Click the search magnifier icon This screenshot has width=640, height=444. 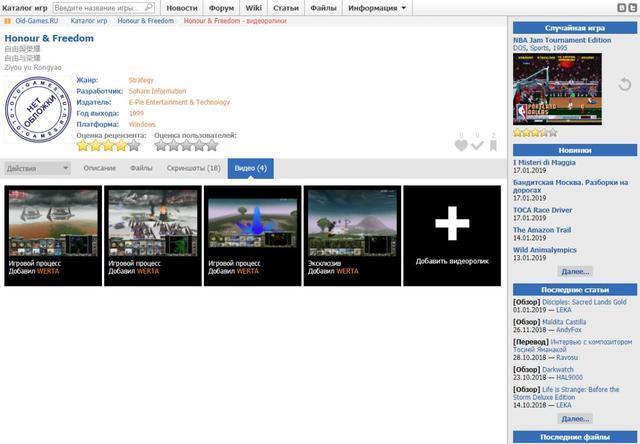[x=149, y=7]
